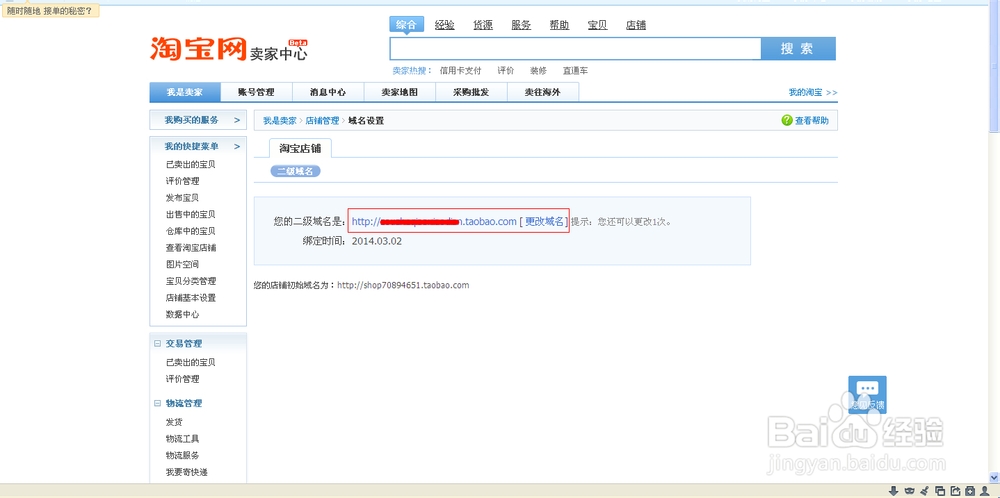
Task: Open 评价管理 under 我的快捷菜单
Action: (182, 181)
